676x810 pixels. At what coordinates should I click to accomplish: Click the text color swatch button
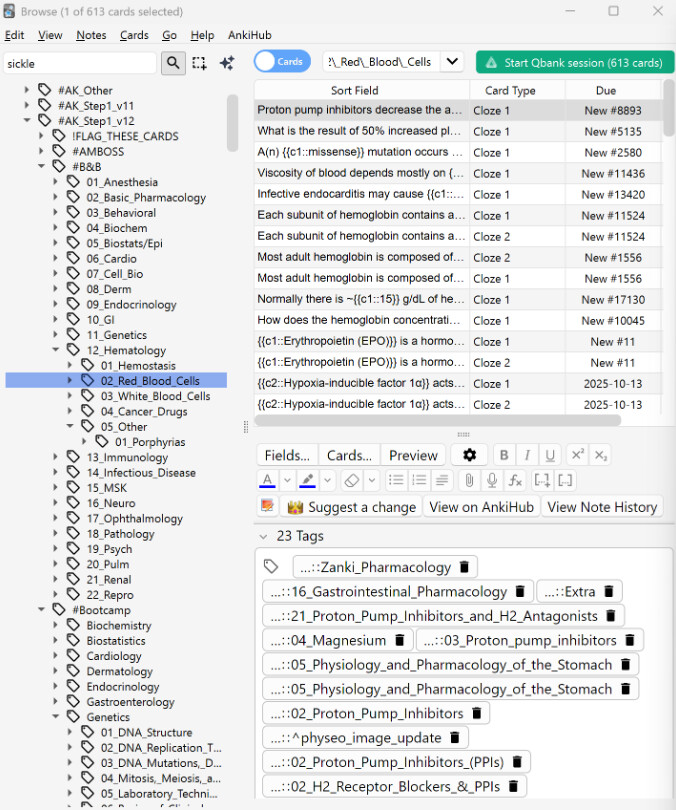tap(267, 481)
